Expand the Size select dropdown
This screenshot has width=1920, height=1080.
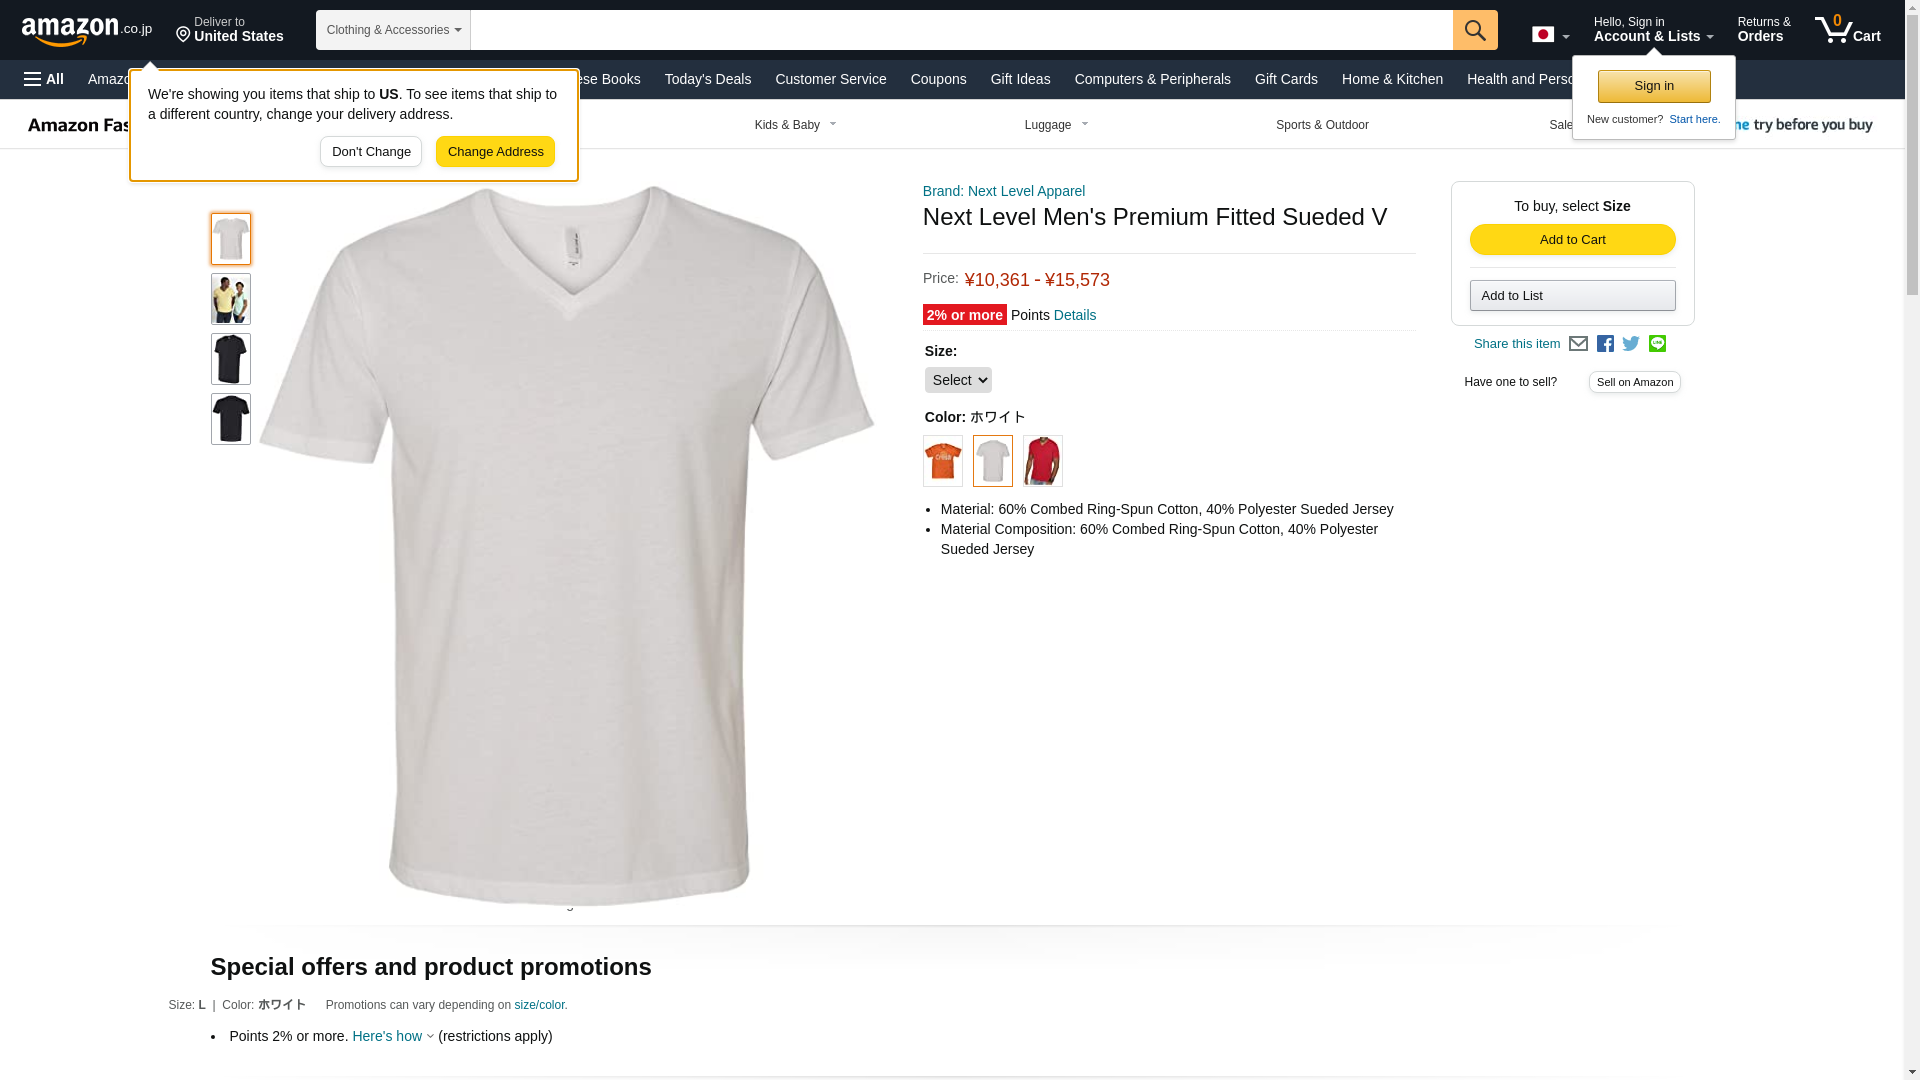point(958,380)
